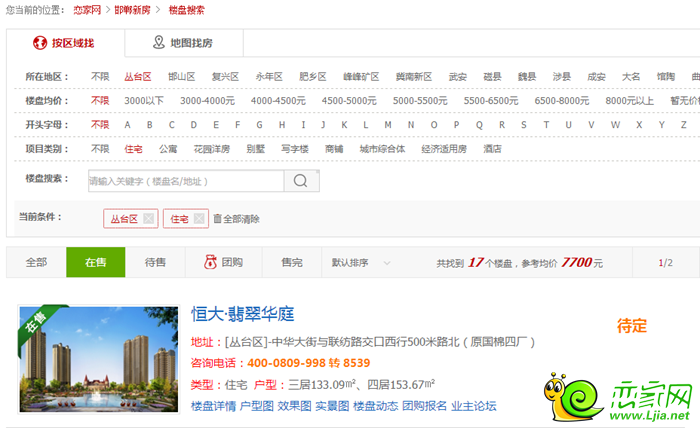The width and height of the screenshot is (700, 428).
Task: Filter by starting letter H
Action: 282,125
